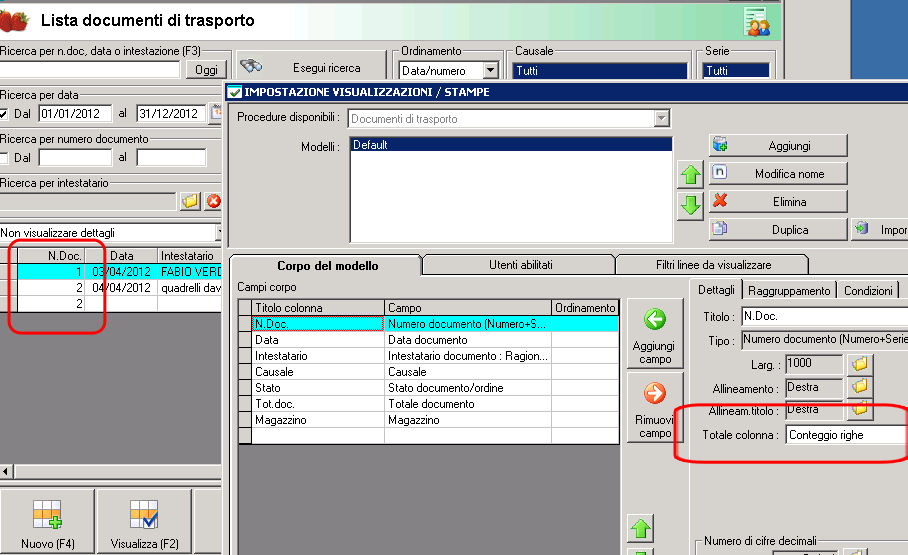908x555 pixels.
Task: Click the start date 01/01/2012 field
Action: point(75,114)
